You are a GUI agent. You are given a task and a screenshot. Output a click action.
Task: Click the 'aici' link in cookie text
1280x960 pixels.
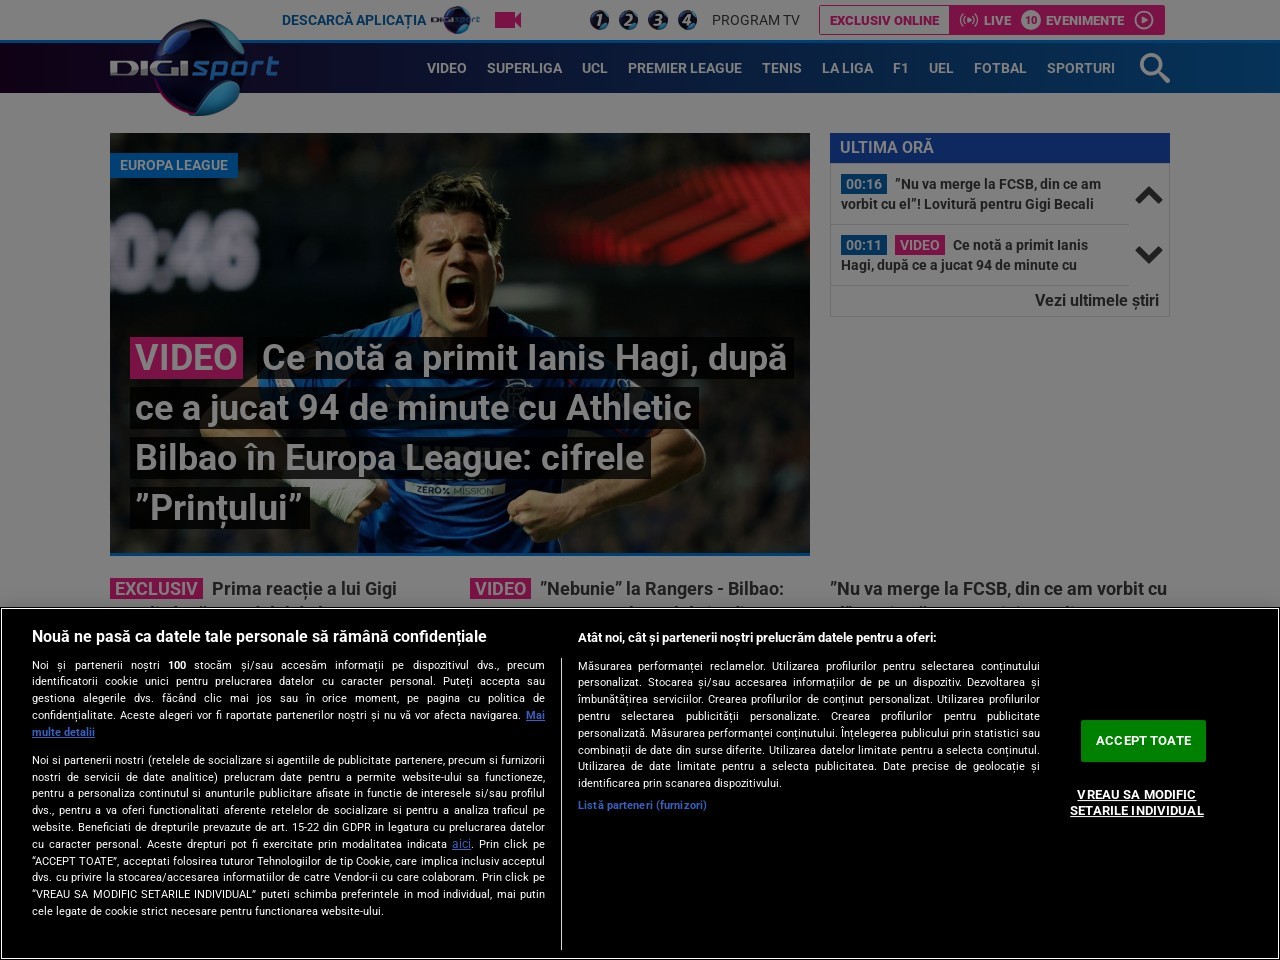[x=461, y=844]
